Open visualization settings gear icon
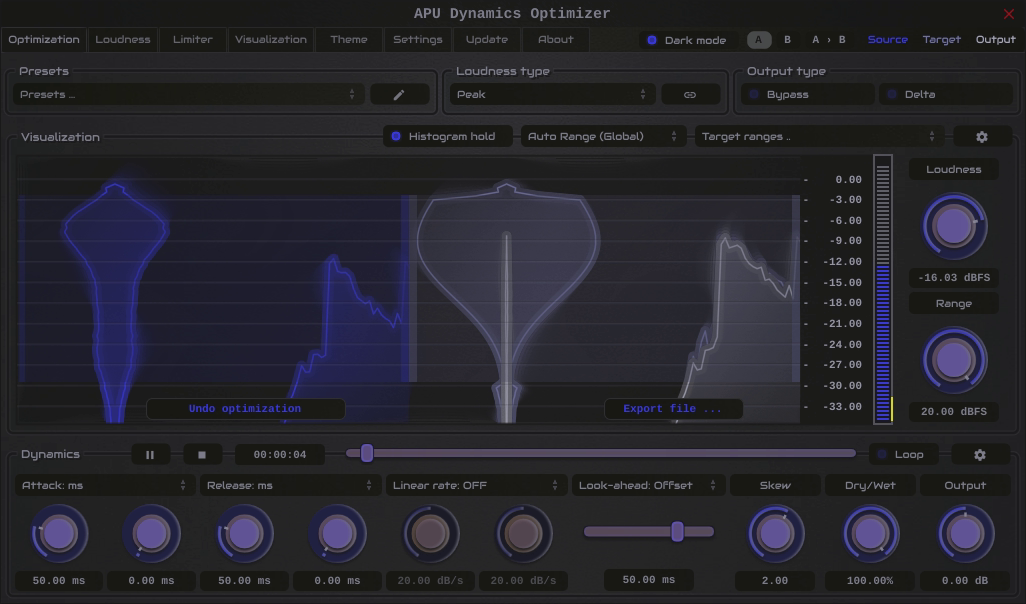 coord(982,137)
